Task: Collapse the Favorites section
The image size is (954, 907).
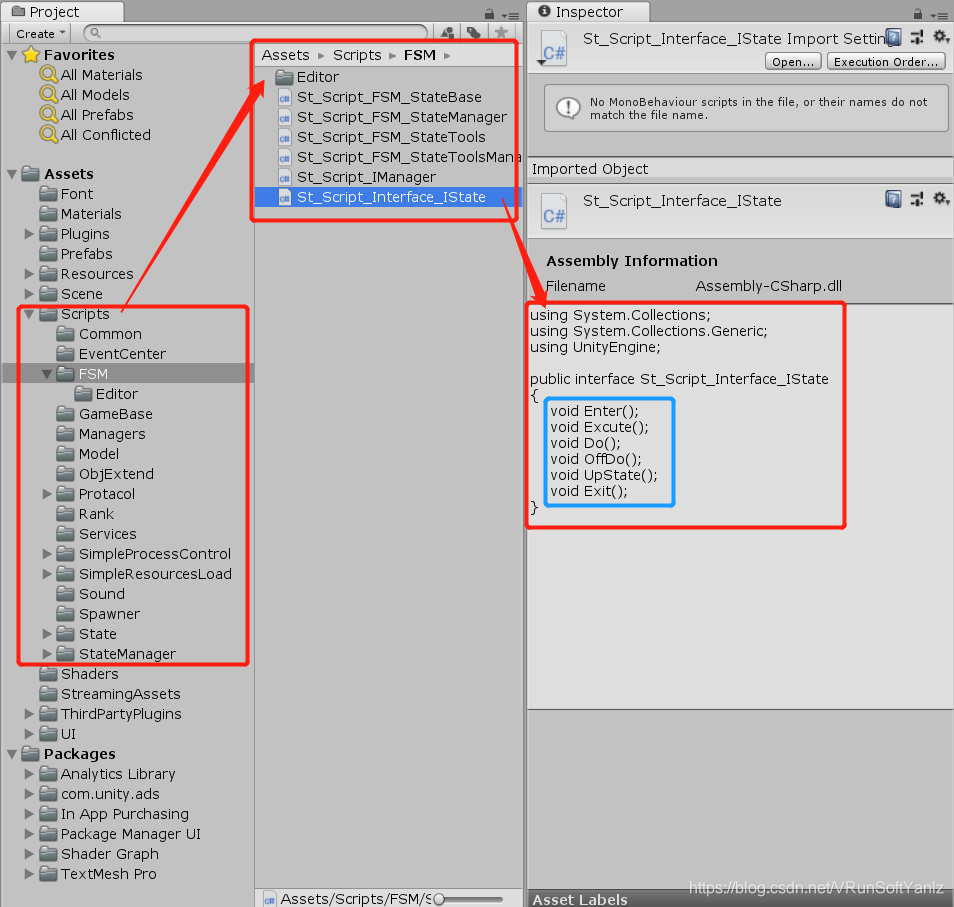Action: [x=12, y=55]
